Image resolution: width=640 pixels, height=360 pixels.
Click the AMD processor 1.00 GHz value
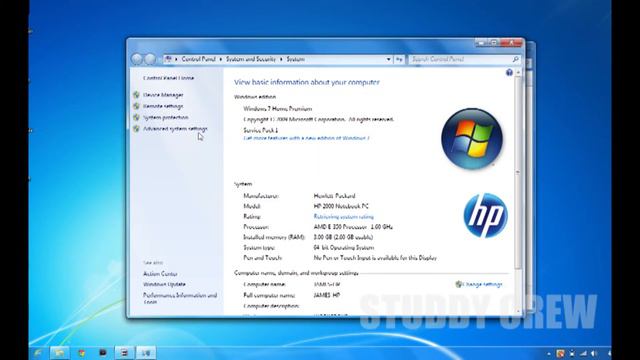point(353,227)
